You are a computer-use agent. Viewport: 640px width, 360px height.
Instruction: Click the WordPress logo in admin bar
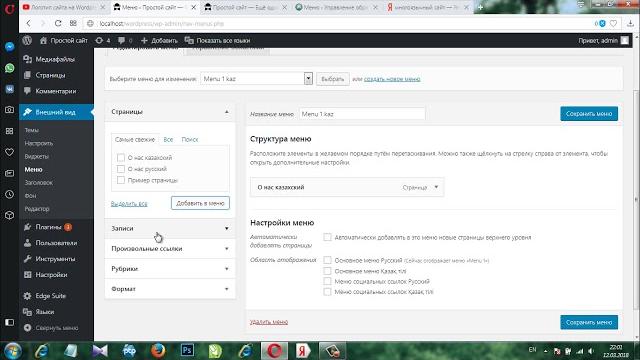pos(27,40)
